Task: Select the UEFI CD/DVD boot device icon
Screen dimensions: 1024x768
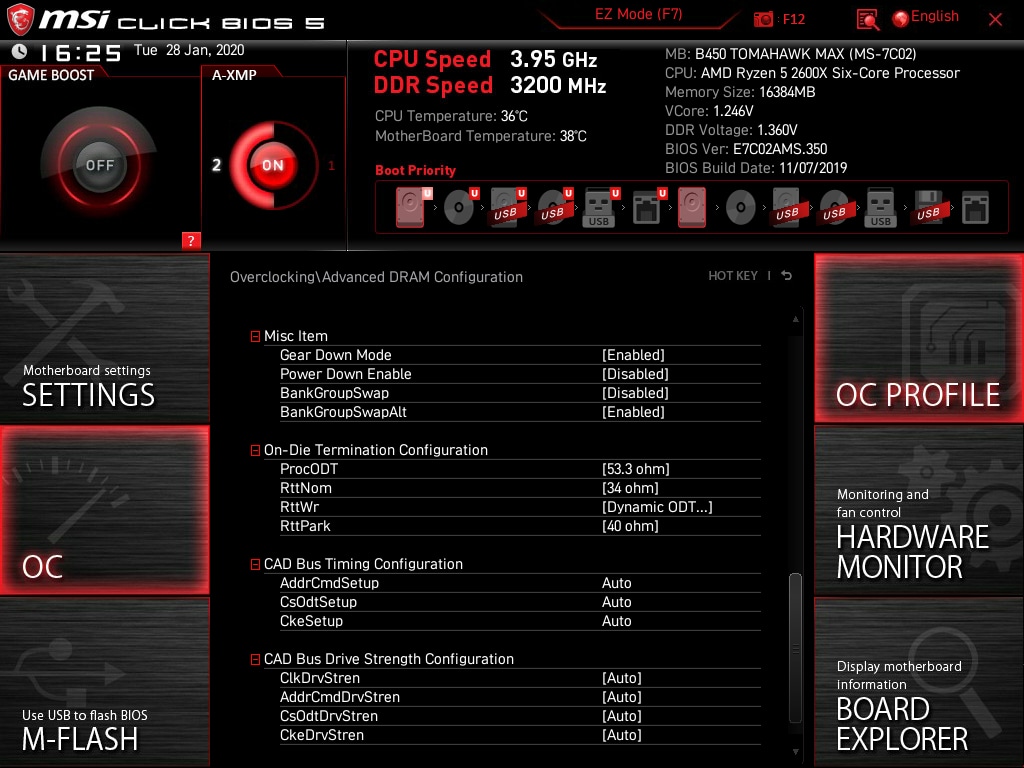Action: 460,208
